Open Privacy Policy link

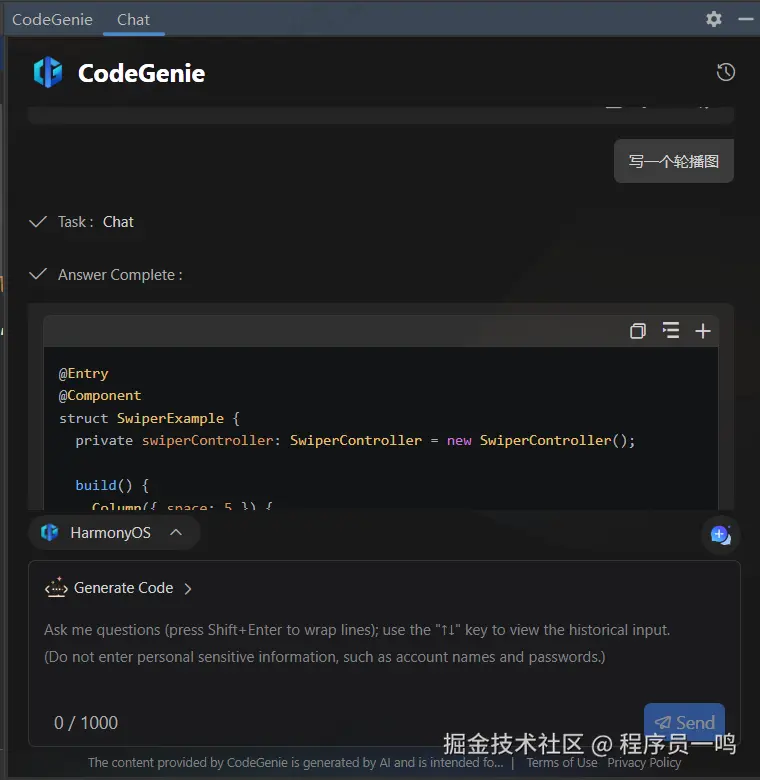point(644,763)
